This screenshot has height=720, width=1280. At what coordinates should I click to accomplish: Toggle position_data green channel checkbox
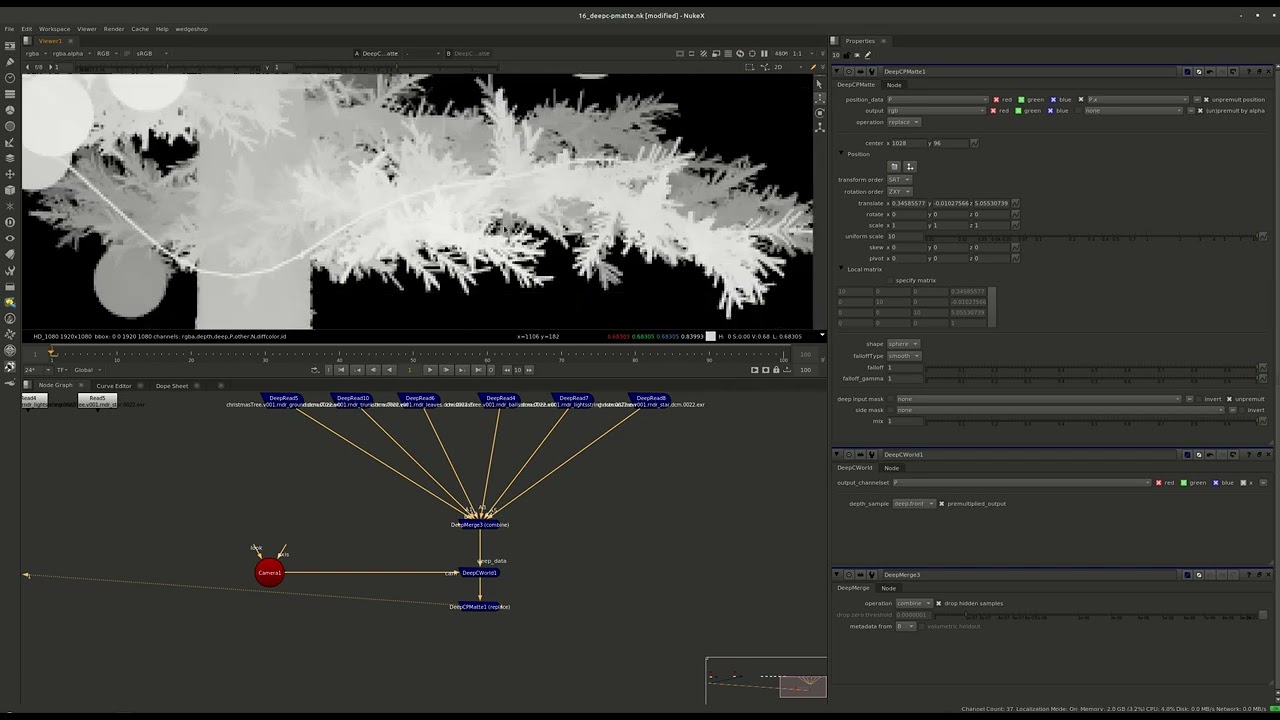pos(1021,99)
